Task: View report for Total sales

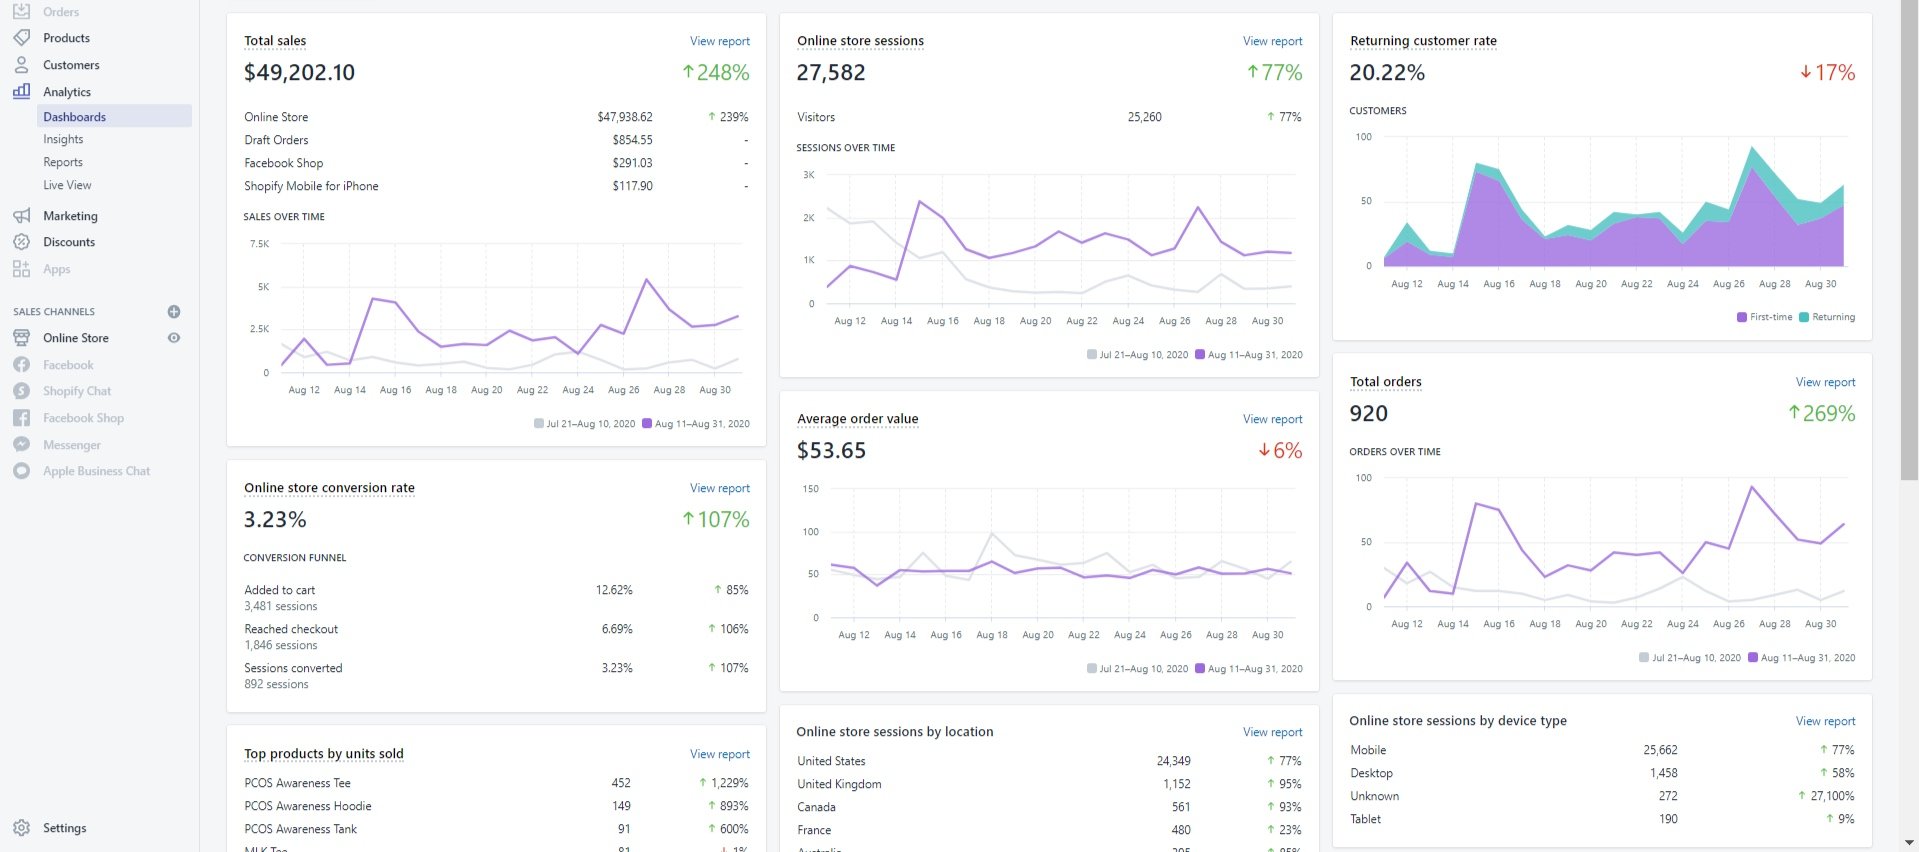Action: click(x=720, y=41)
